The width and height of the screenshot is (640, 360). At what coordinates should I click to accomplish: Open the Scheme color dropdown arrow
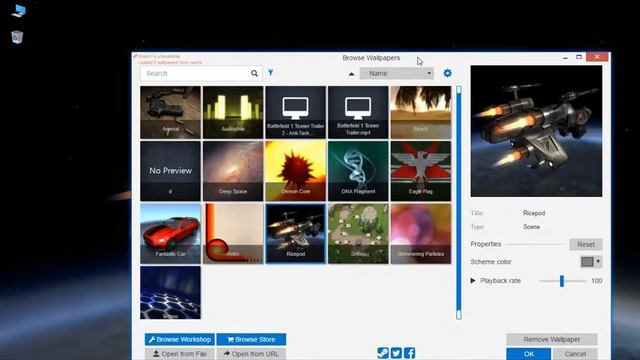[598, 262]
